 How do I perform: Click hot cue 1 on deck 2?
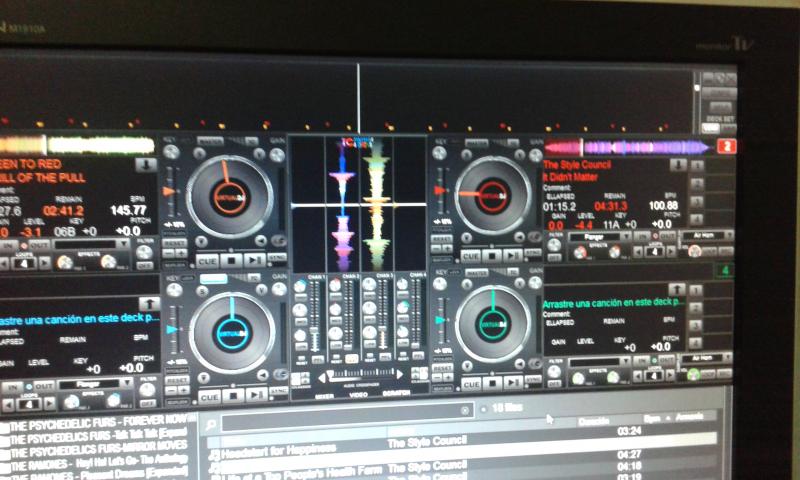pyautogui.click(x=696, y=165)
